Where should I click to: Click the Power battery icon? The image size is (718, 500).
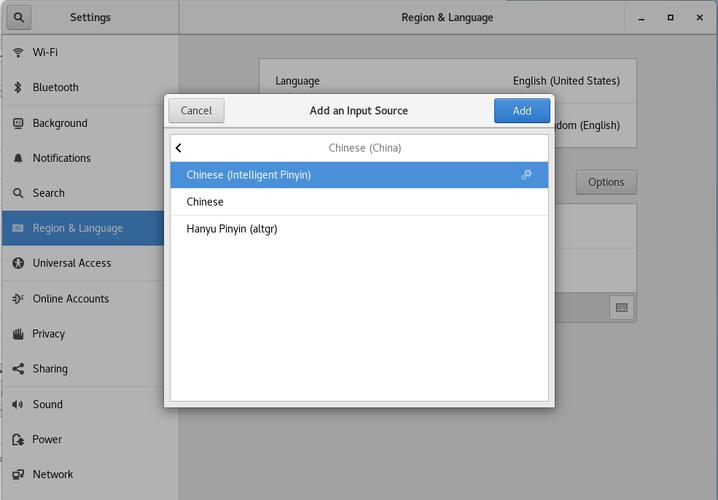(18, 439)
